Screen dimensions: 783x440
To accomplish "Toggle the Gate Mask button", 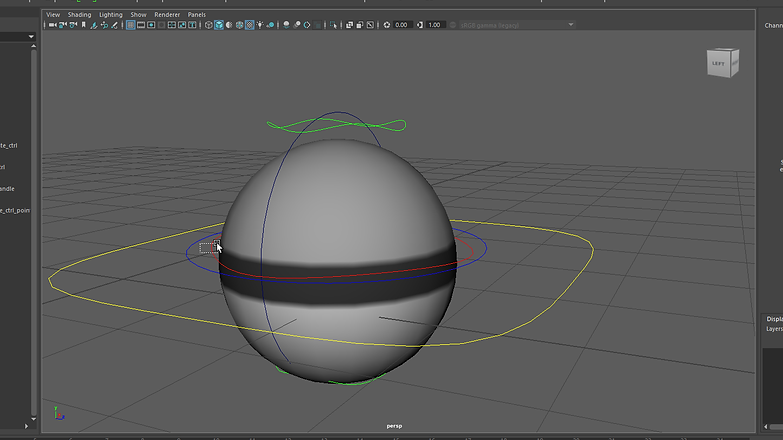I will (x=162, y=25).
